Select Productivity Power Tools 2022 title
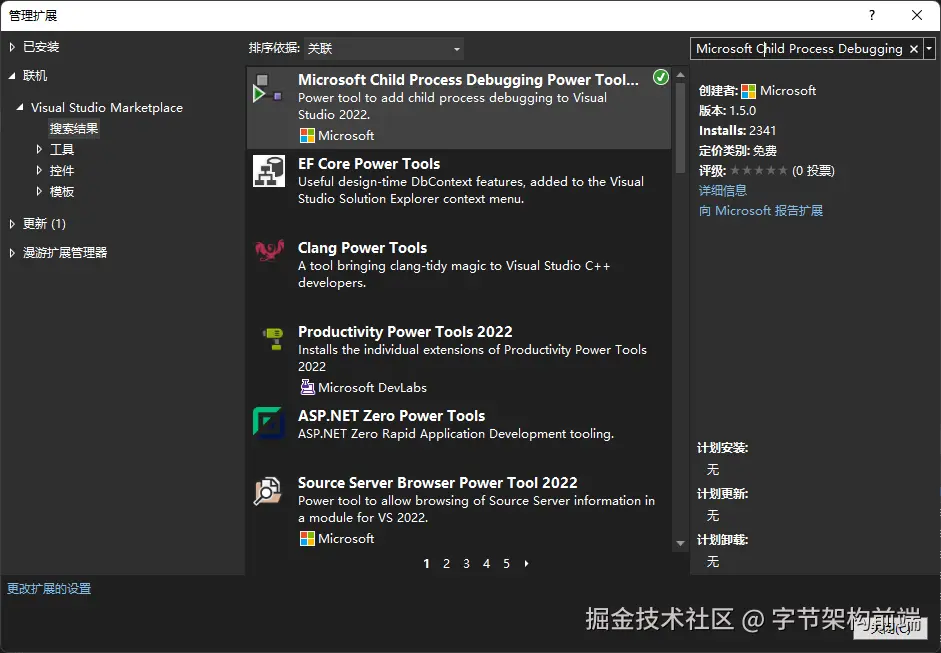 (405, 332)
